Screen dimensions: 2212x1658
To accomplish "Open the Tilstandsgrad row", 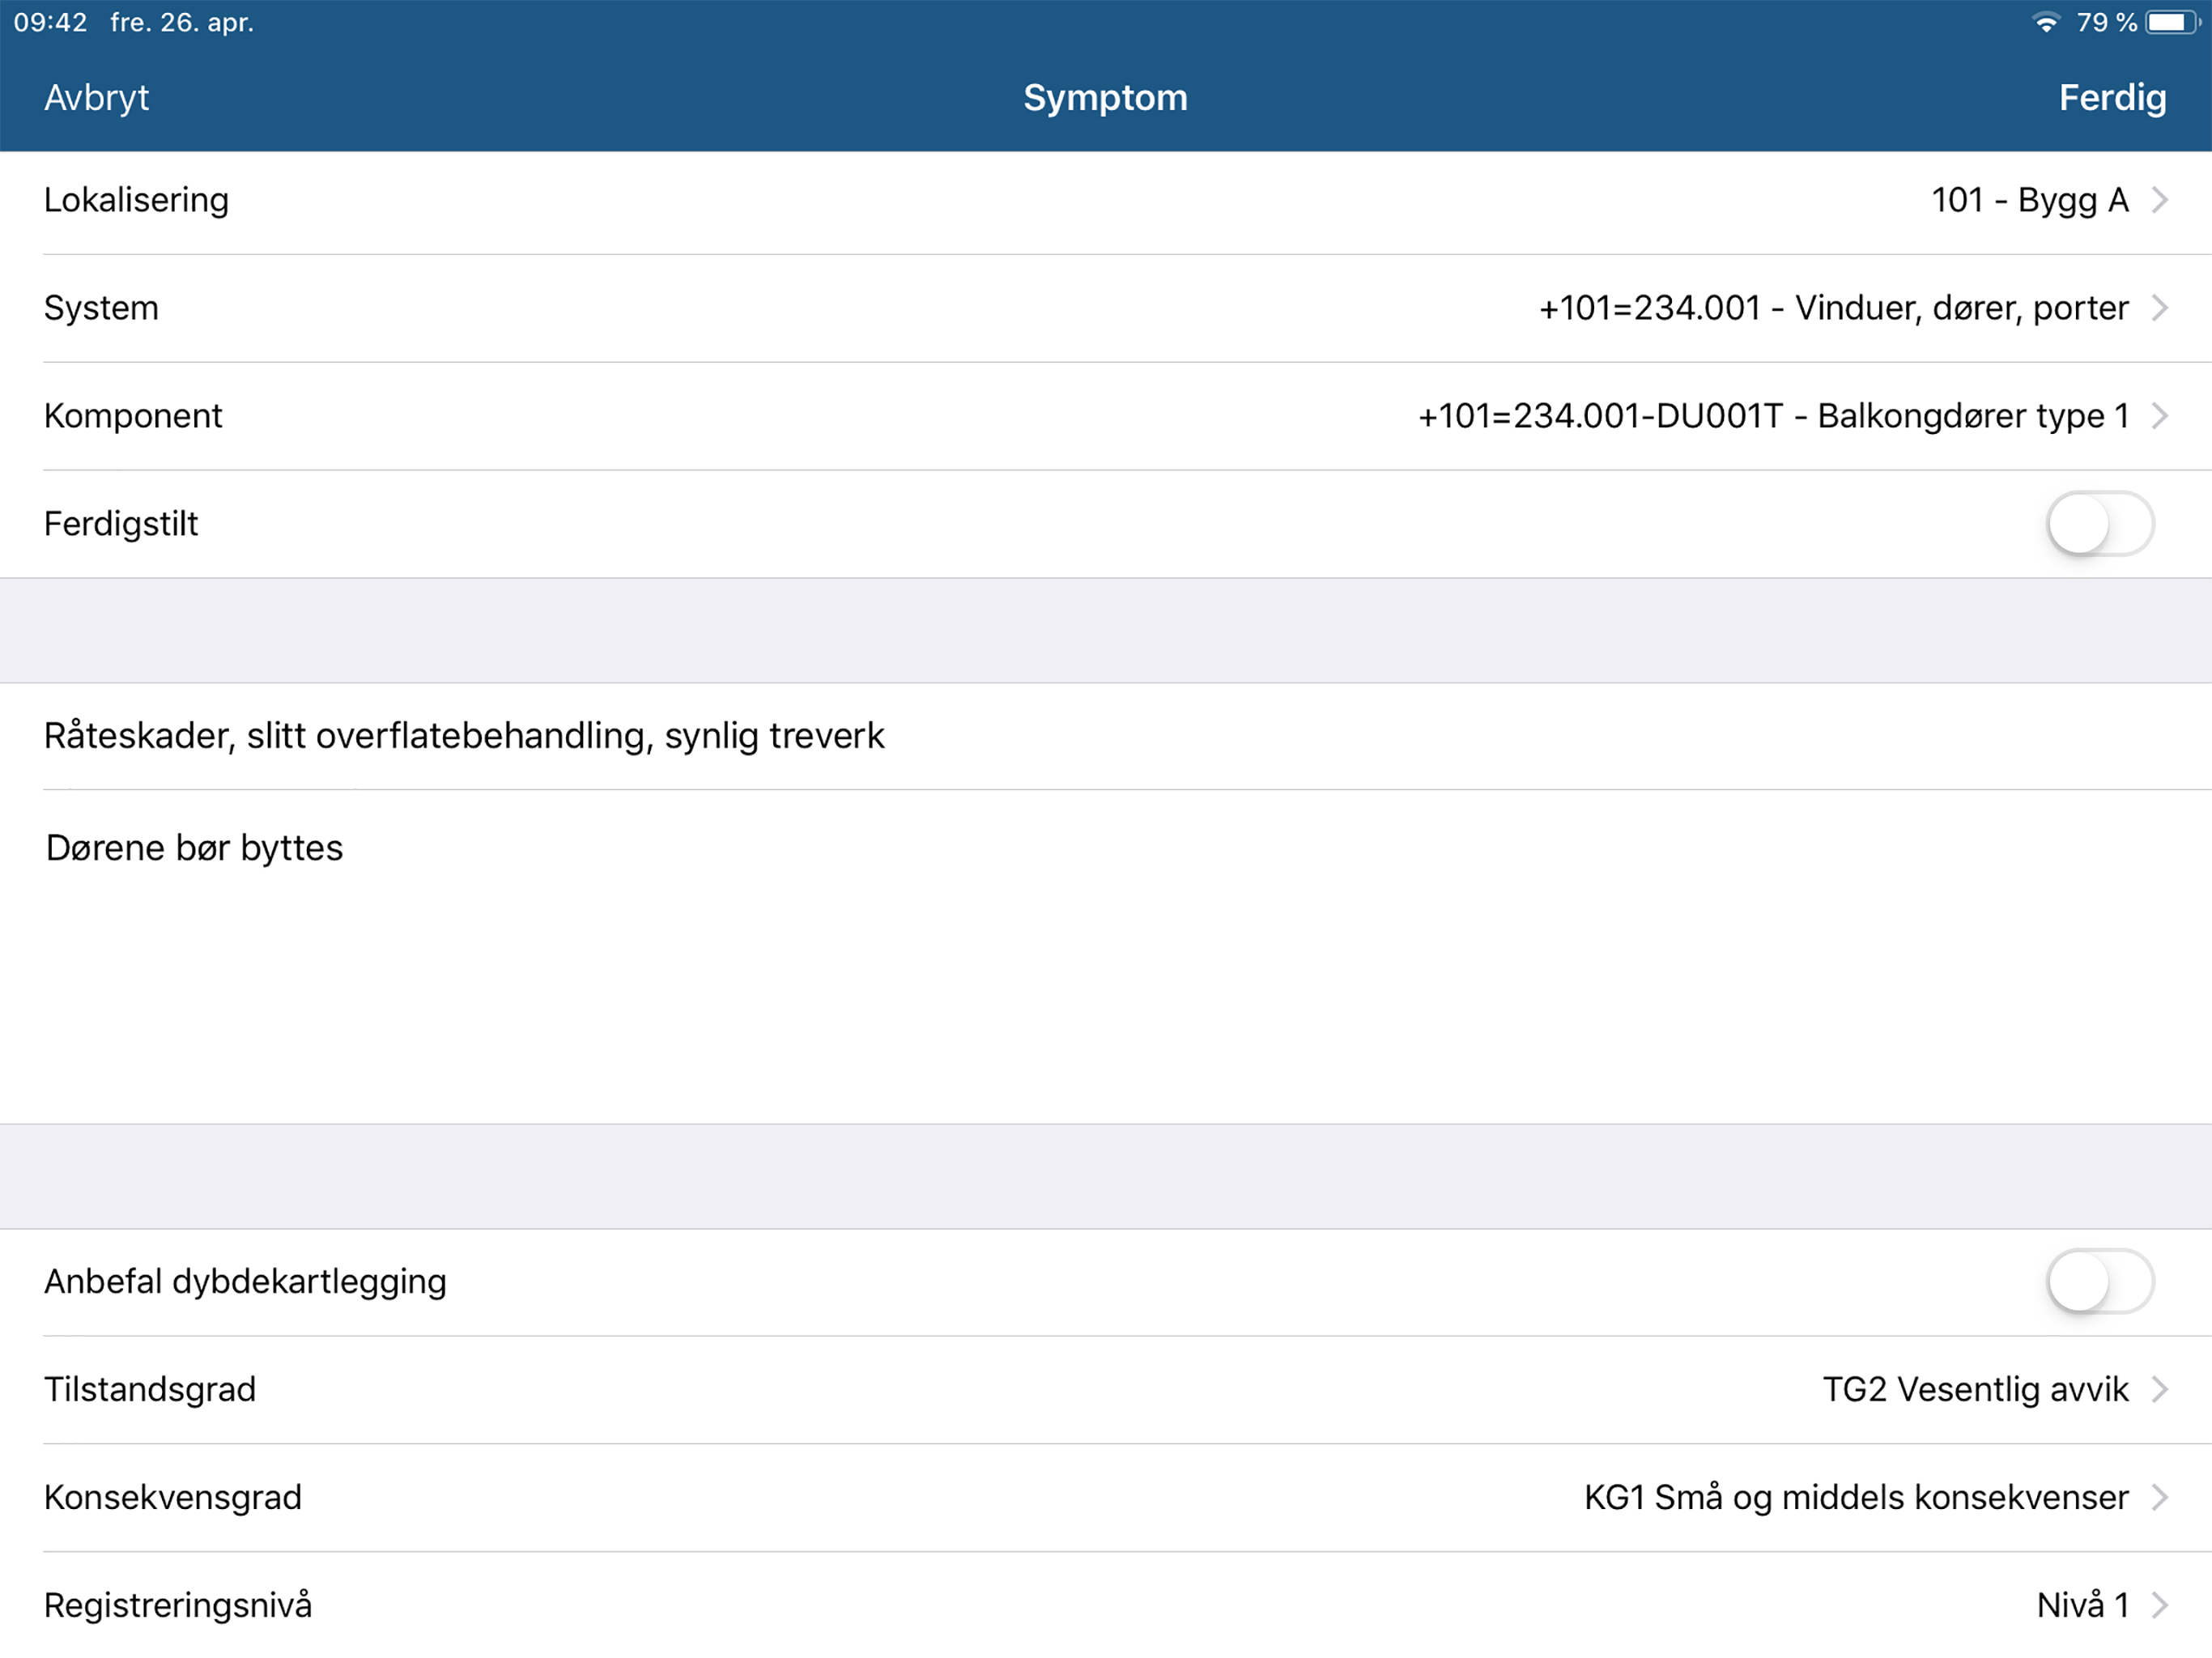I will pyautogui.click(x=1106, y=1390).
